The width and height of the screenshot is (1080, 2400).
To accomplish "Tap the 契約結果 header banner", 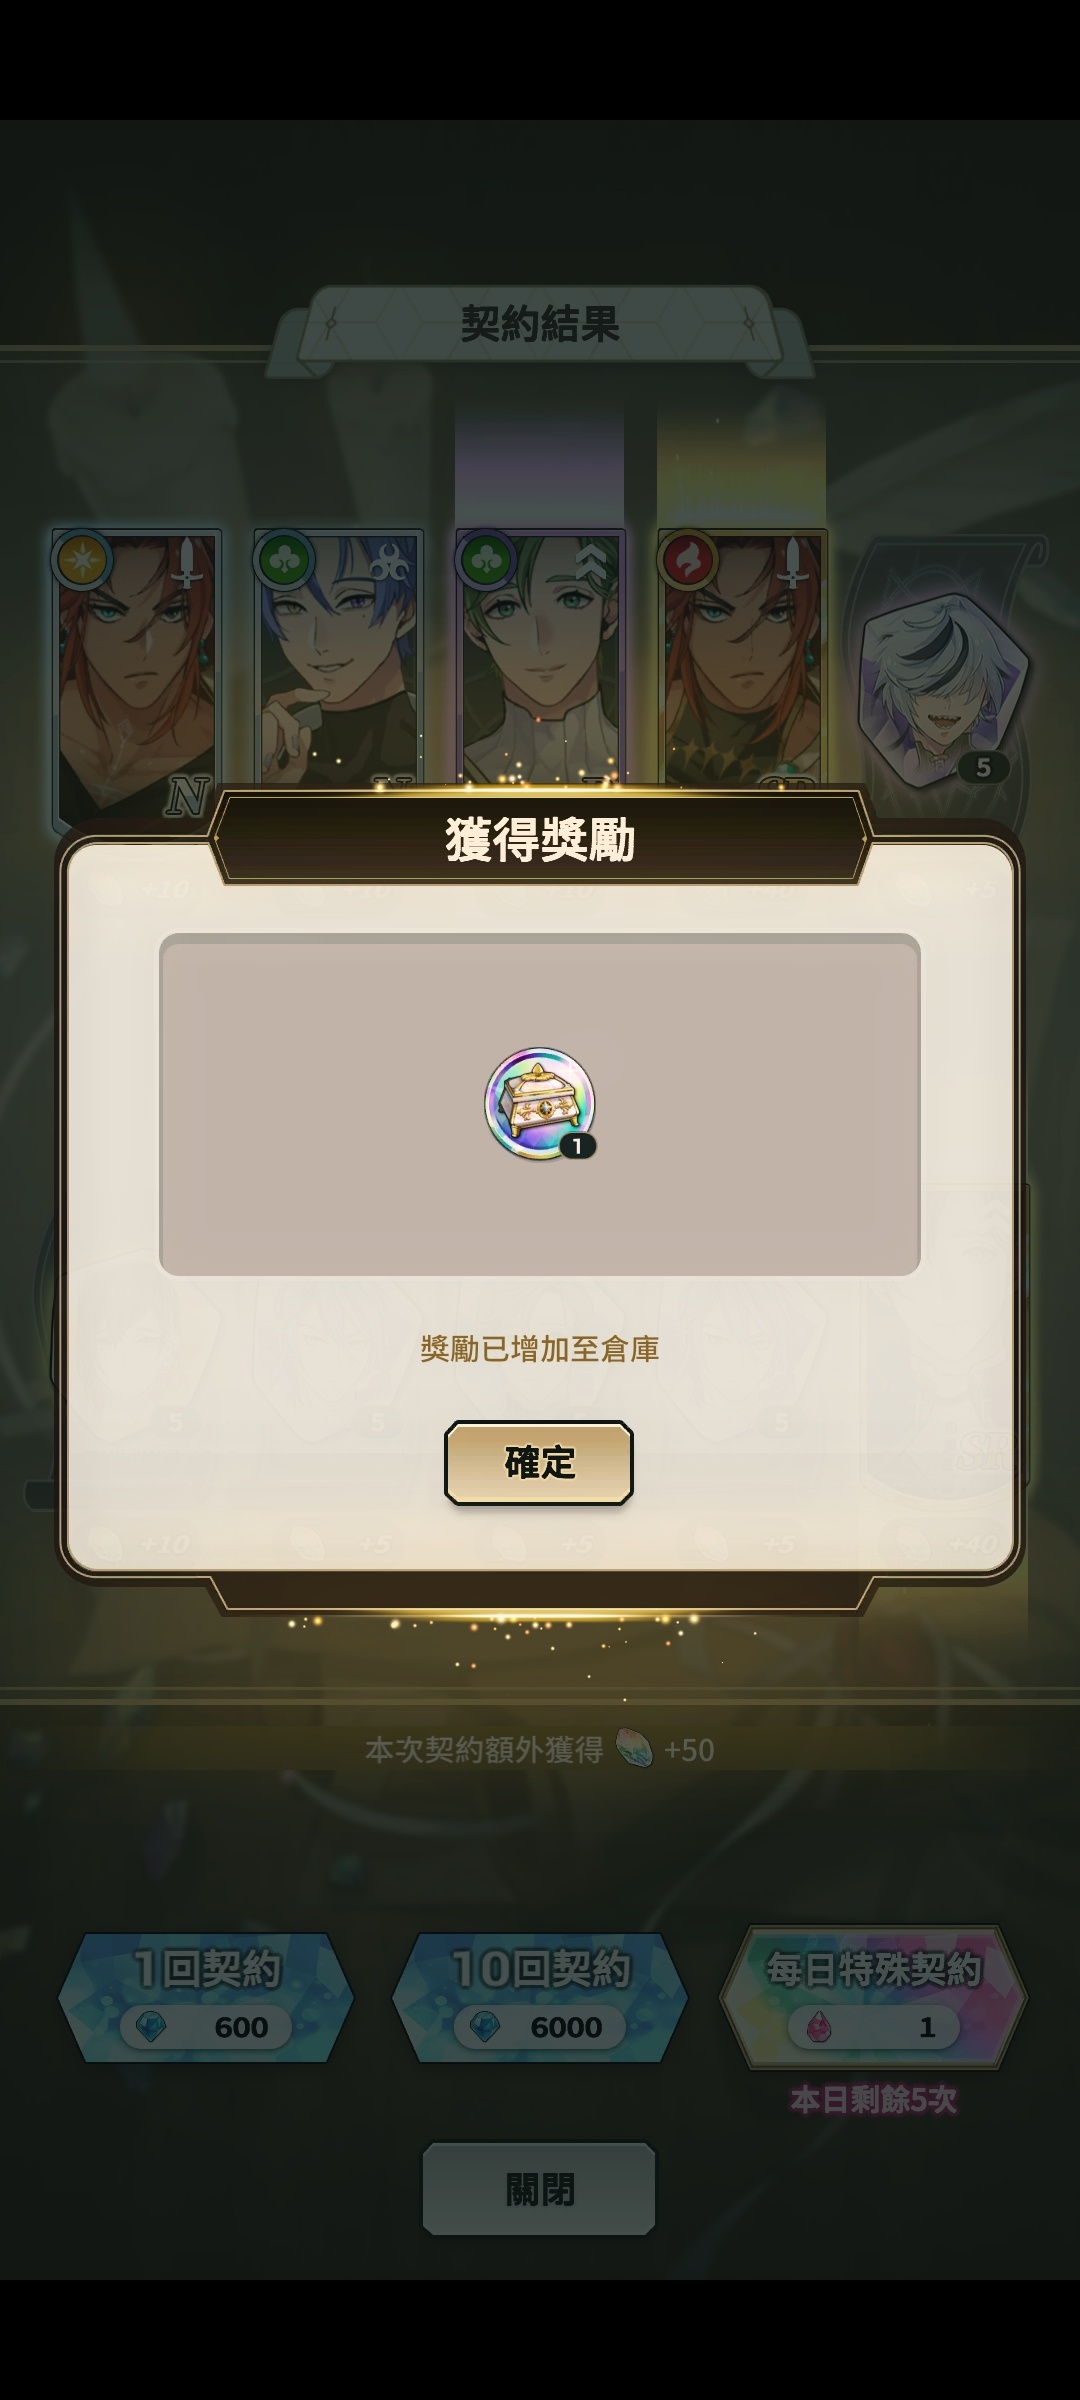I will pyautogui.click(x=540, y=324).
